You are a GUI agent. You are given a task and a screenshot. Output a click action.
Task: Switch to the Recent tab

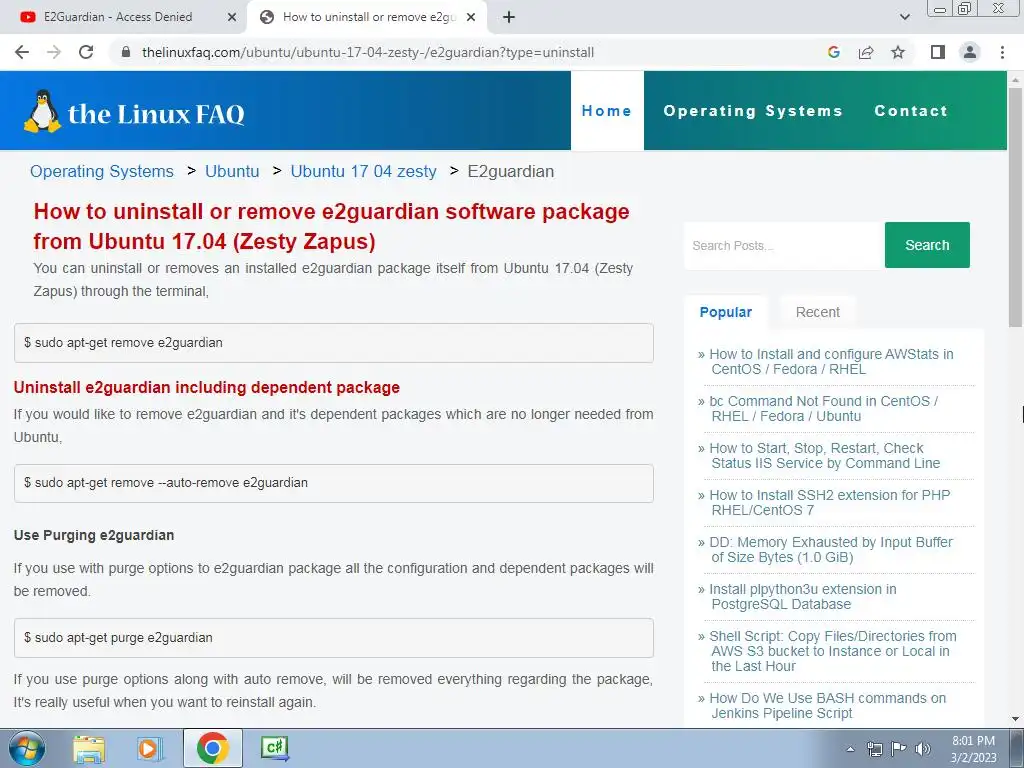818,312
